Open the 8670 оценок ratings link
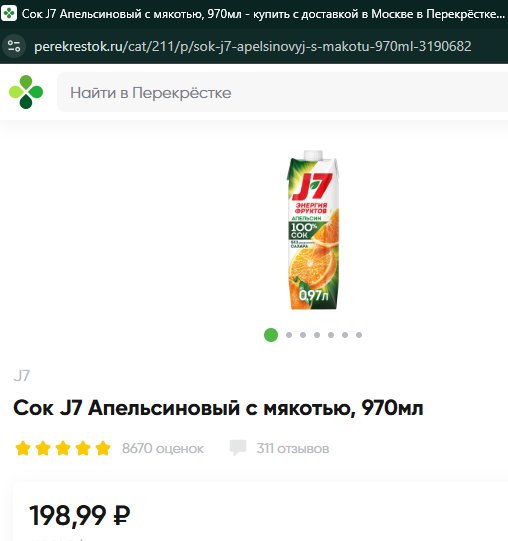Viewport: 508px width, 541px height. click(x=163, y=449)
